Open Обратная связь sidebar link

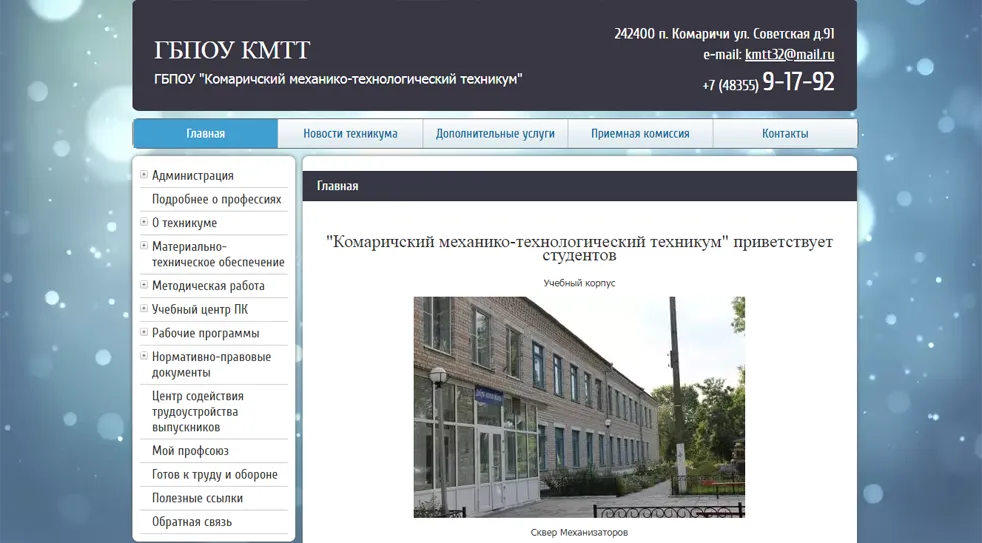tap(192, 522)
